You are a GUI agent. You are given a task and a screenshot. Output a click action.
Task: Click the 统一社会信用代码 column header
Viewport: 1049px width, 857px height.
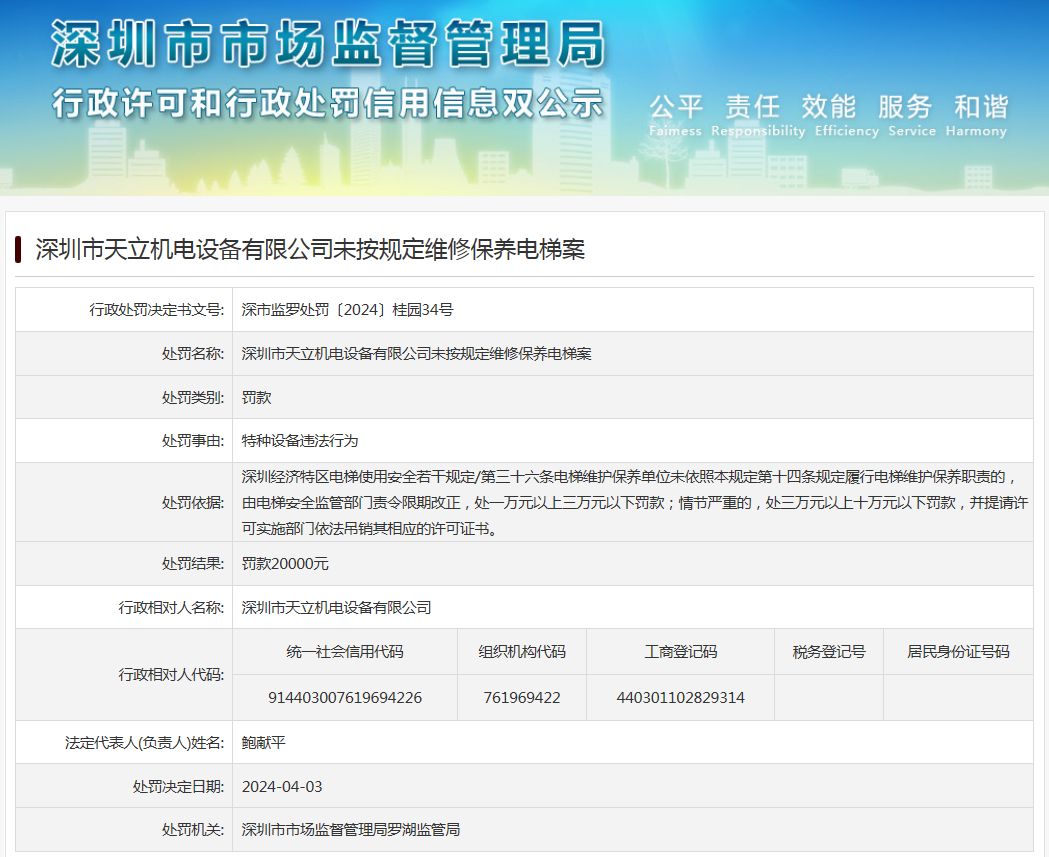(x=345, y=652)
